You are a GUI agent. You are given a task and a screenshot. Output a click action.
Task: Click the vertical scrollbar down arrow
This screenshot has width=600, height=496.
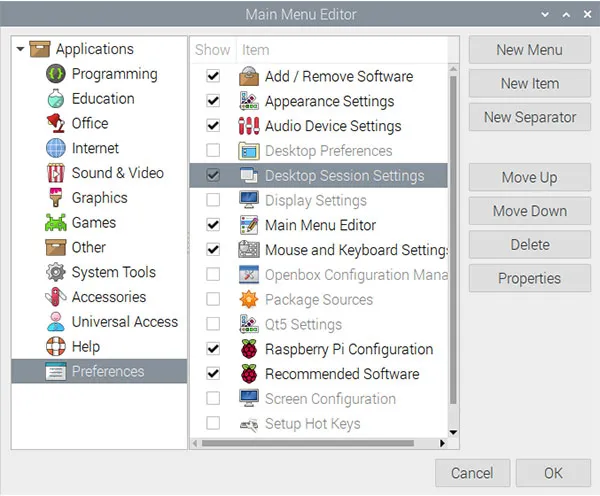453,432
